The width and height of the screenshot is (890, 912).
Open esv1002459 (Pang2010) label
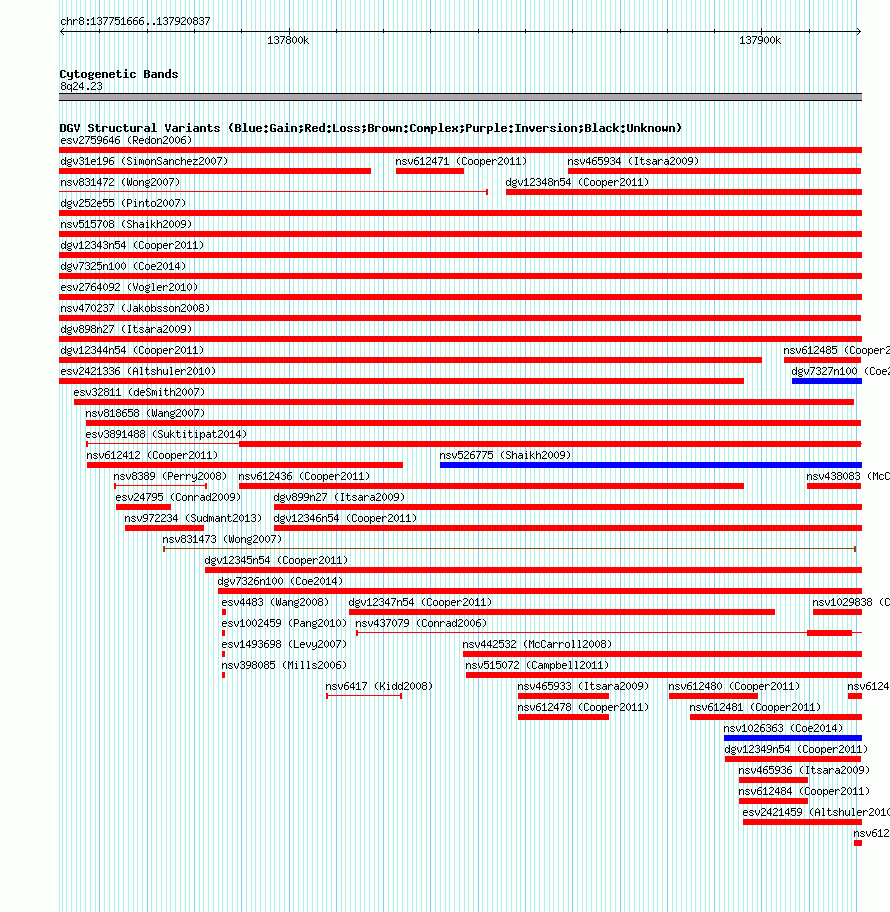click(284, 622)
